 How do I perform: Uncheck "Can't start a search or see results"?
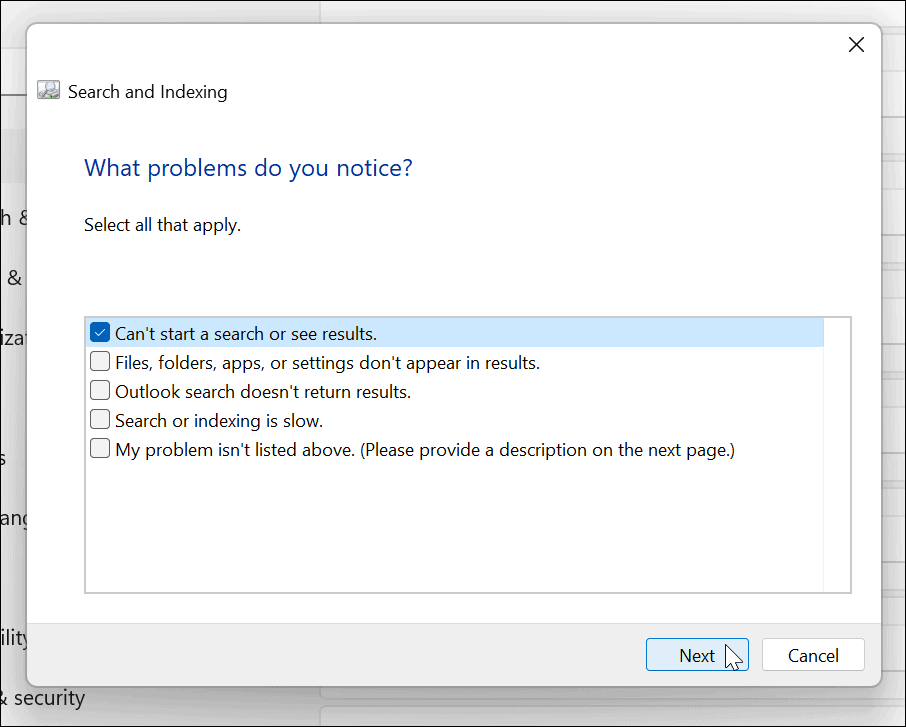coord(100,333)
